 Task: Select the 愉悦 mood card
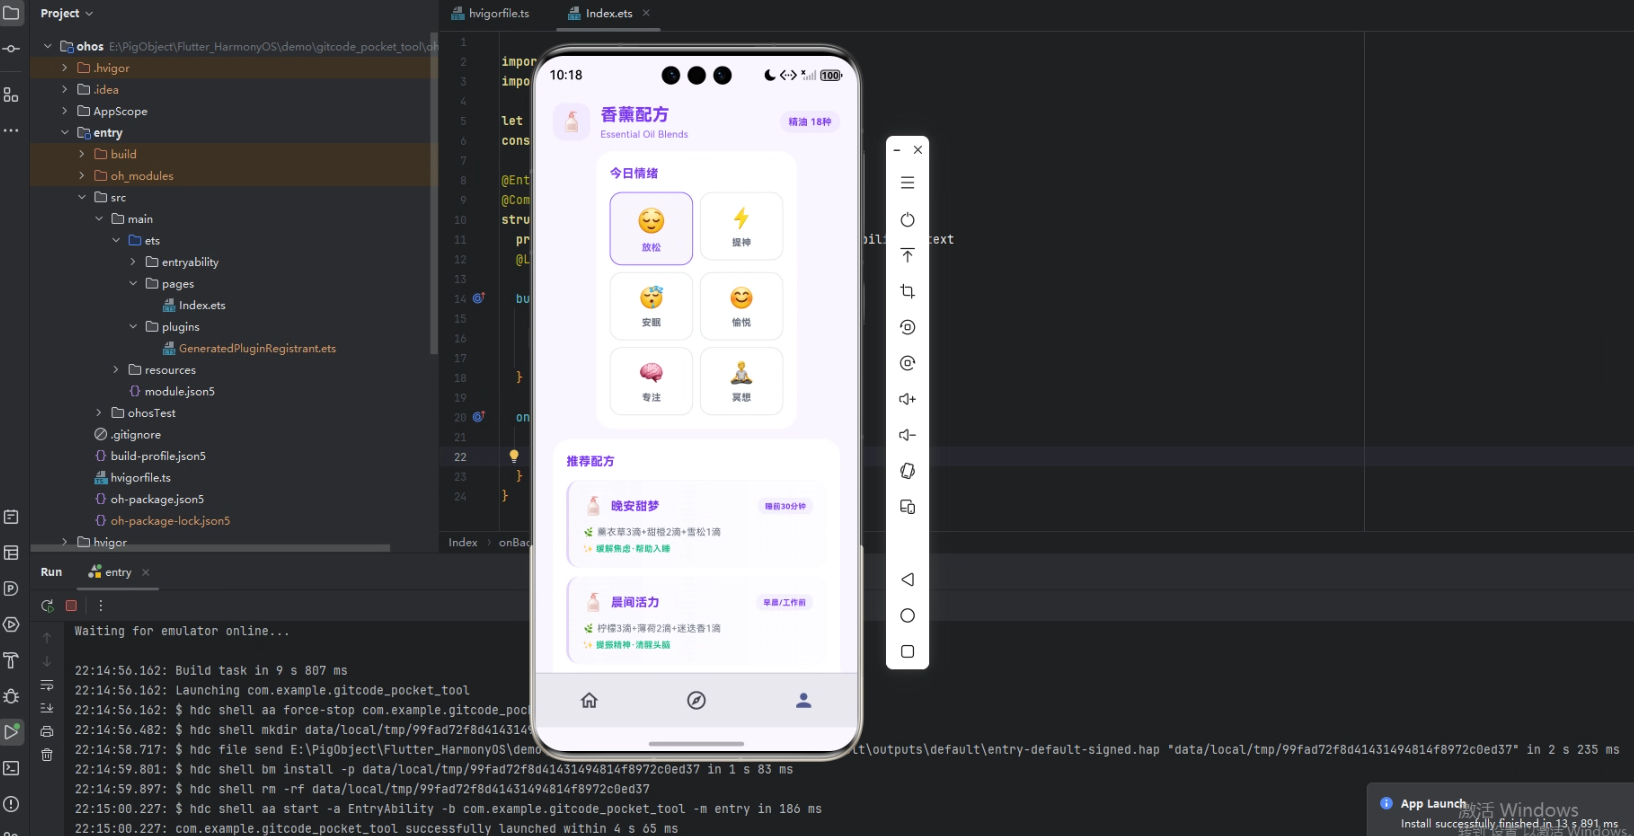pos(741,306)
